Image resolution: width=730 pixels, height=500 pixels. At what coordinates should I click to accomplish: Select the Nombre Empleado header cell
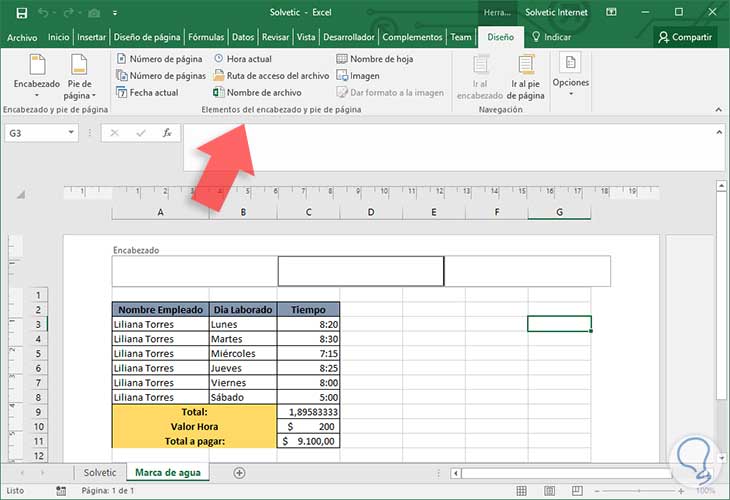[161, 310]
